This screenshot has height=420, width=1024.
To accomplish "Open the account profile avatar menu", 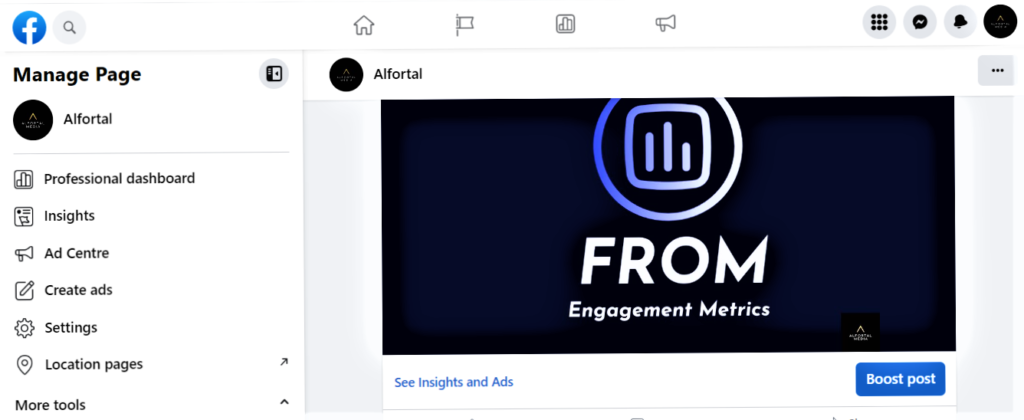I will click(x=1000, y=22).
